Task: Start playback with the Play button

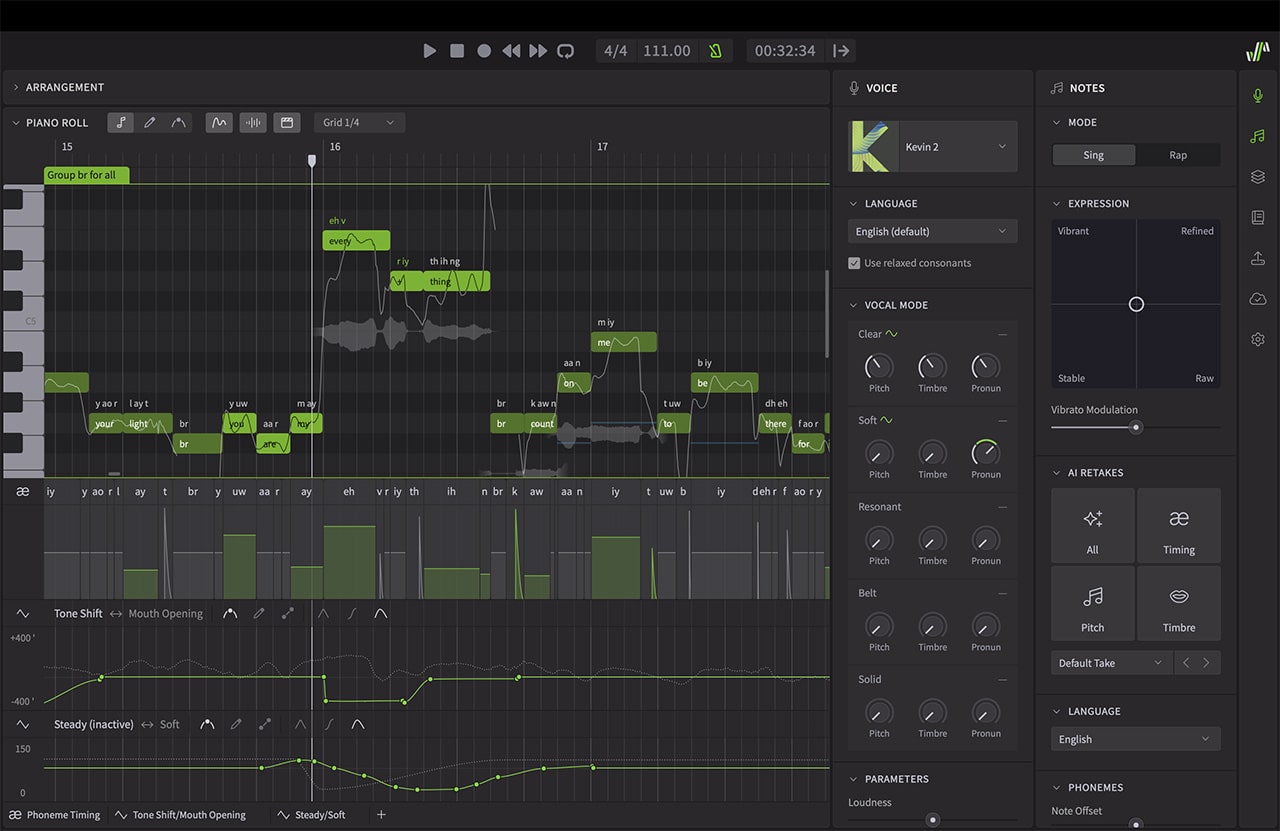Action: (x=430, y=51)
